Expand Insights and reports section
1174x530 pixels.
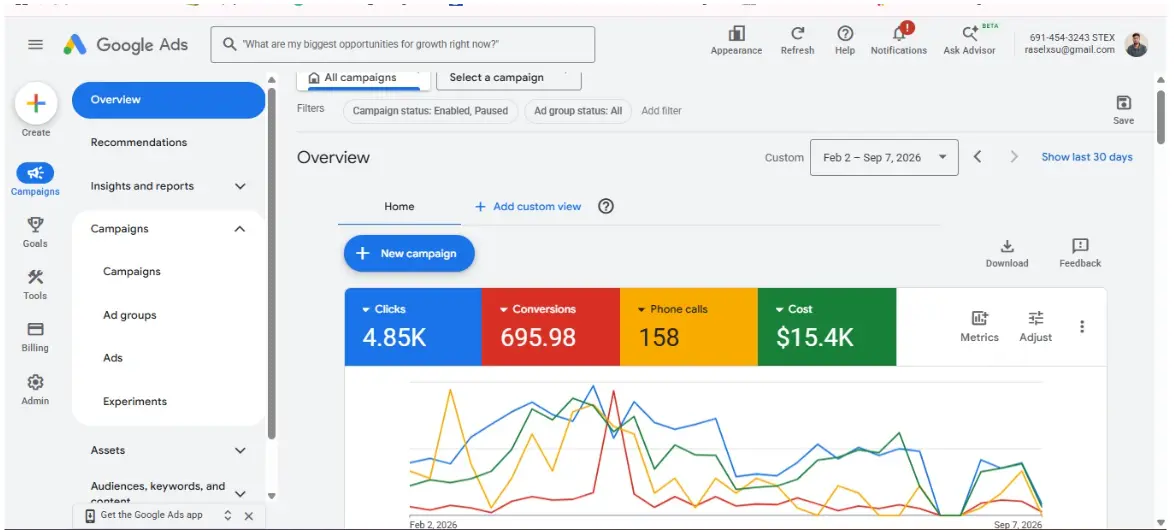click(x=240, y=186)
